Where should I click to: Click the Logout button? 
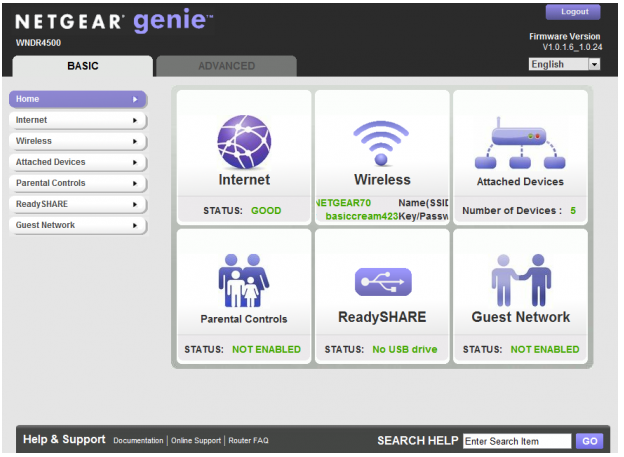tap(573, 12)
